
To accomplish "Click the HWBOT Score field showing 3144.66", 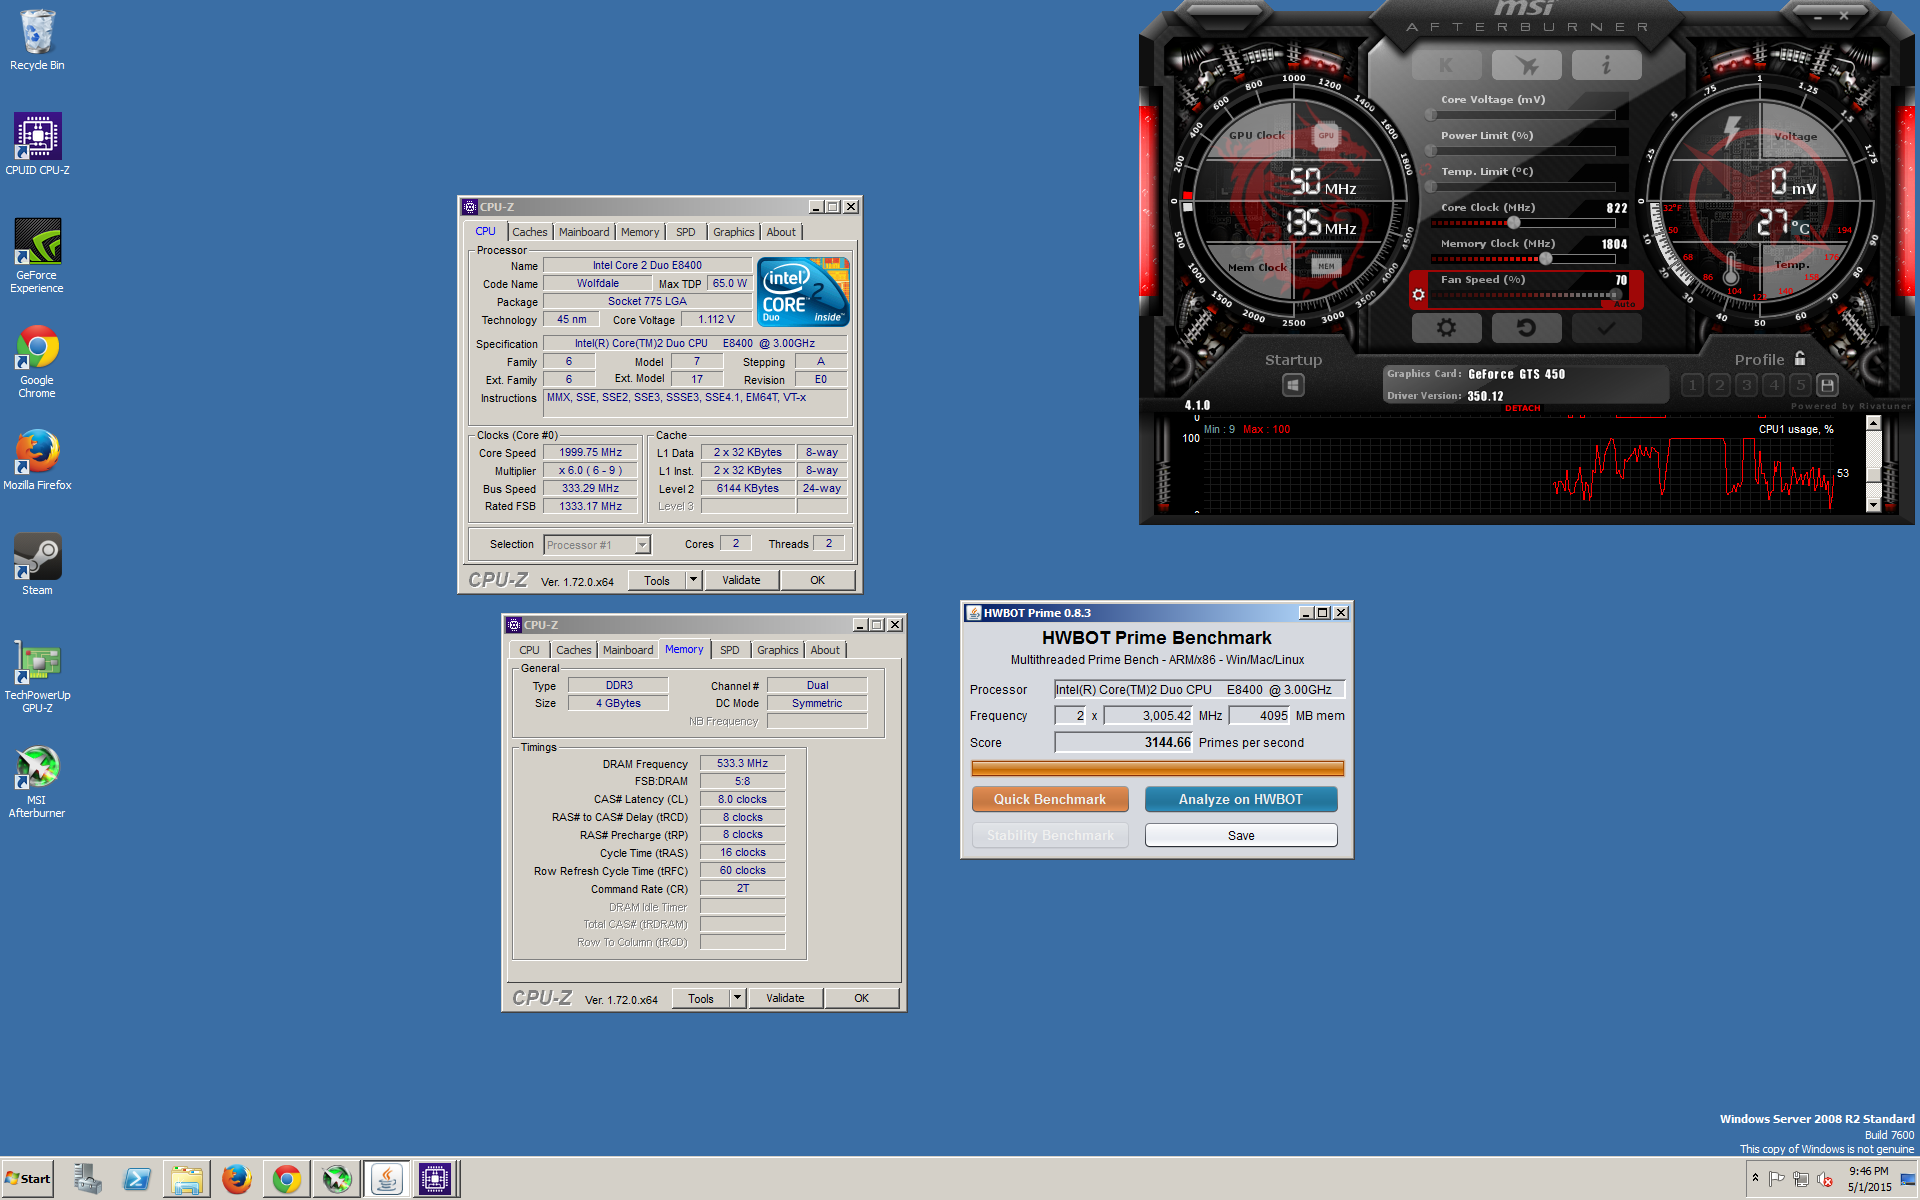I will [x=1124, y=742].
